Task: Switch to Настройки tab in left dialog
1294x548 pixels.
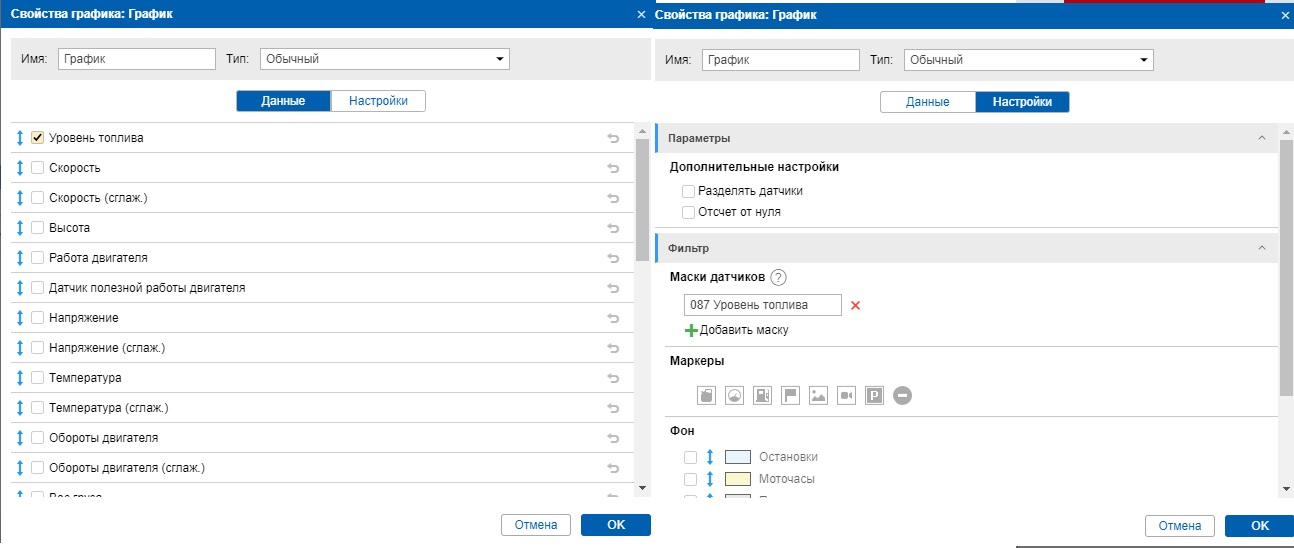Action: (x=378, y=101)
